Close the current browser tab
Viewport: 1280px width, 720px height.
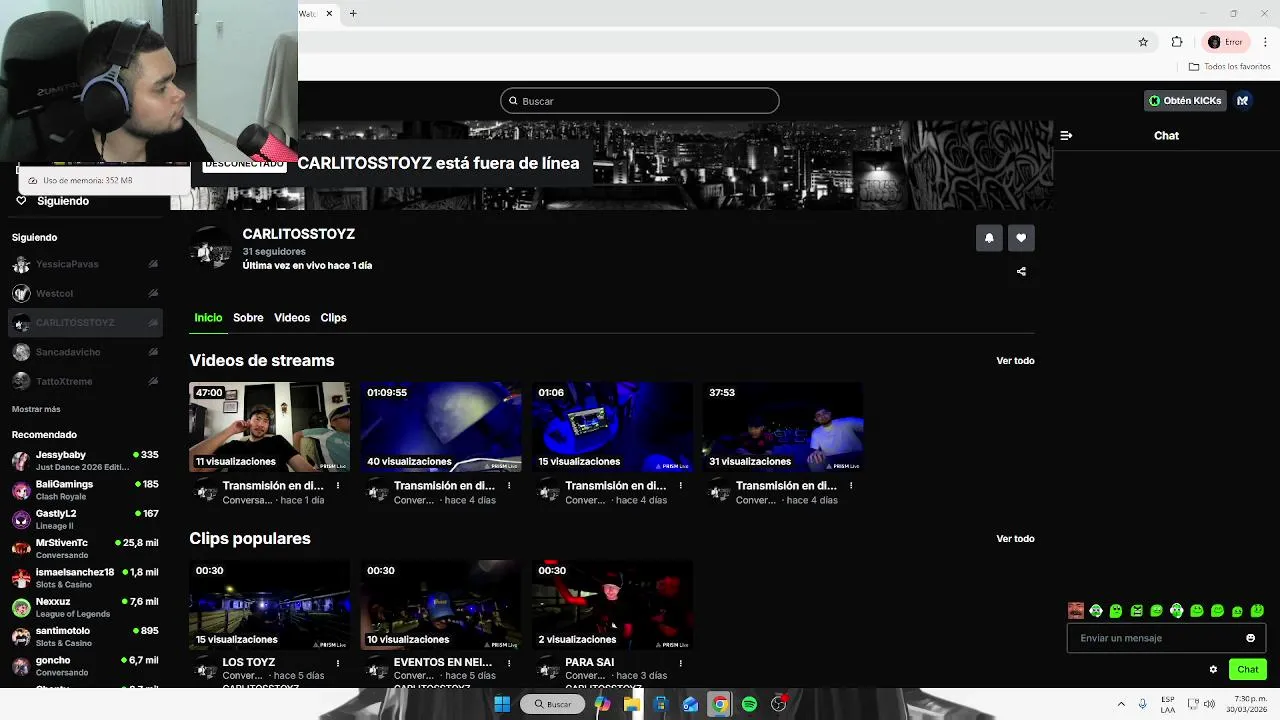[x=328, y=13]
